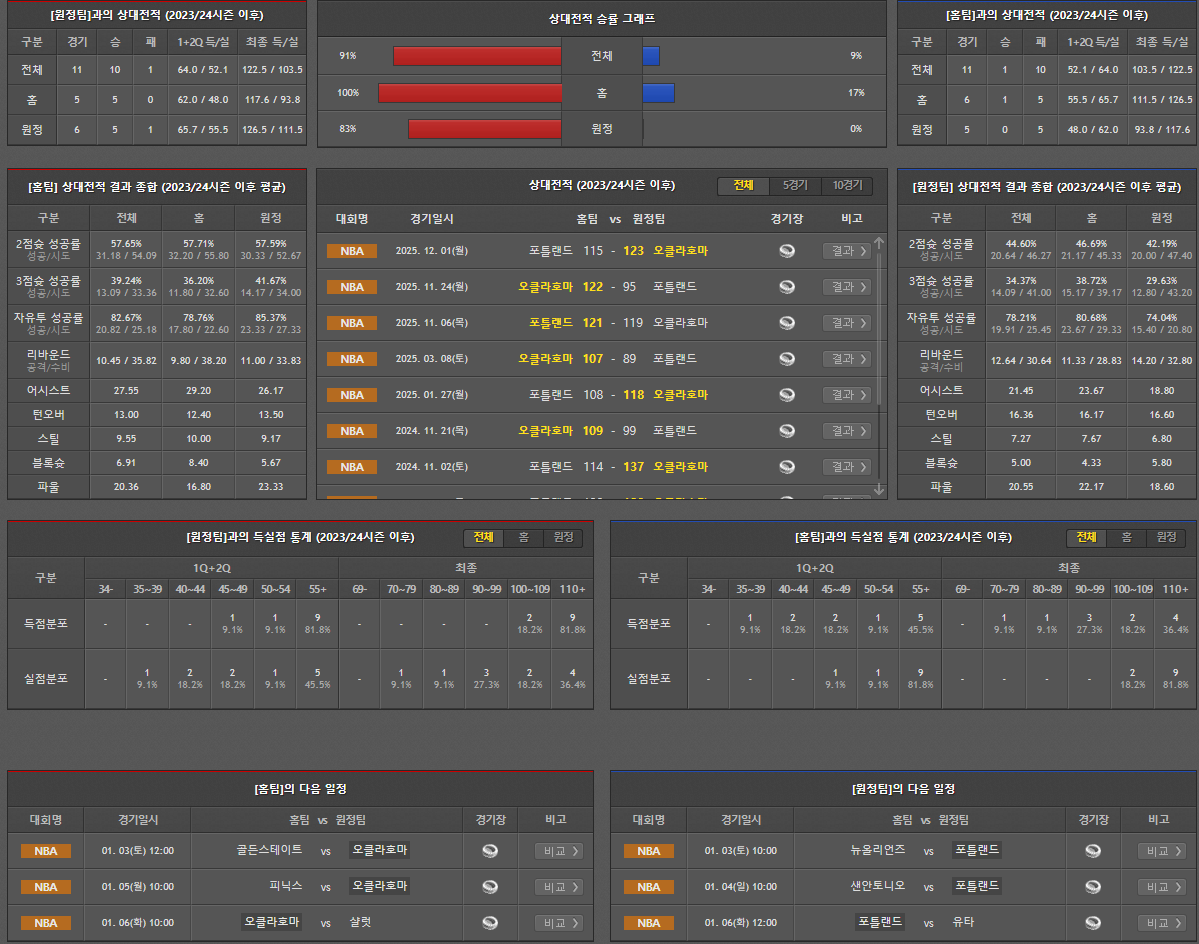Screen dimensions: 1199x944
Task: Click stadium icon in the 2025.03.08 row
Action: click(787, 359)
